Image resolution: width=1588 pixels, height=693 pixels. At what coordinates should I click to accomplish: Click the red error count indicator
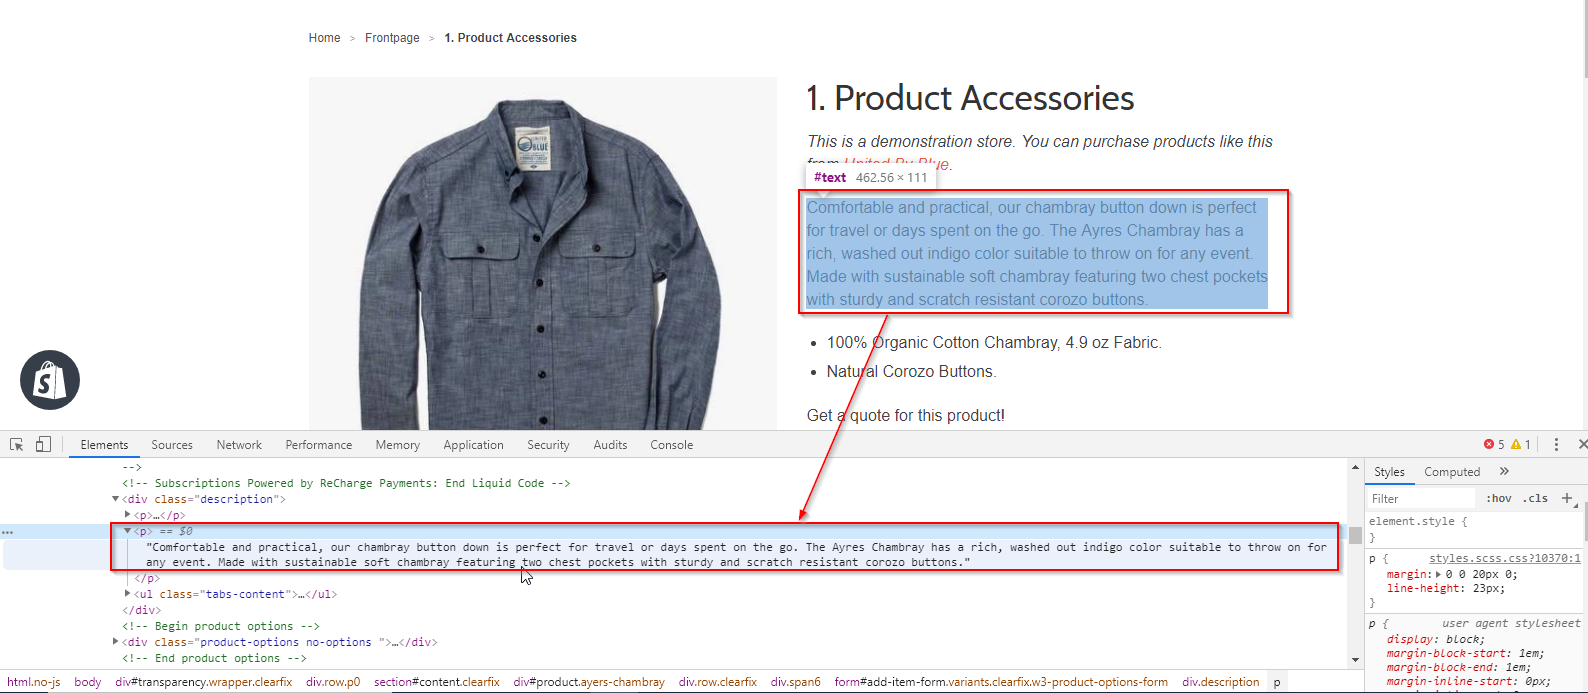tap(1494, 444)
